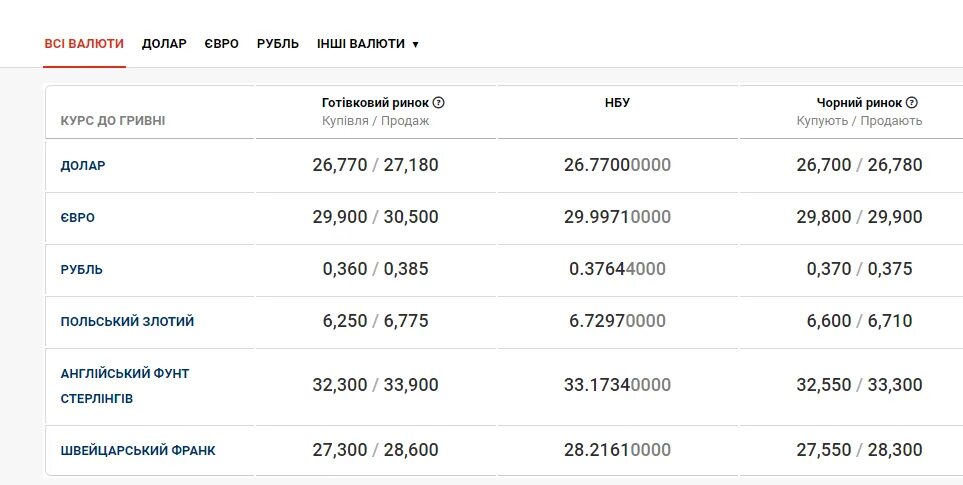Screen dimensions: 963x485
Task: Open the ПОЛЬСЬКИЙ ЗЛОТИЙ currency link
Action: pyautogui.click(x=127, y=322)
